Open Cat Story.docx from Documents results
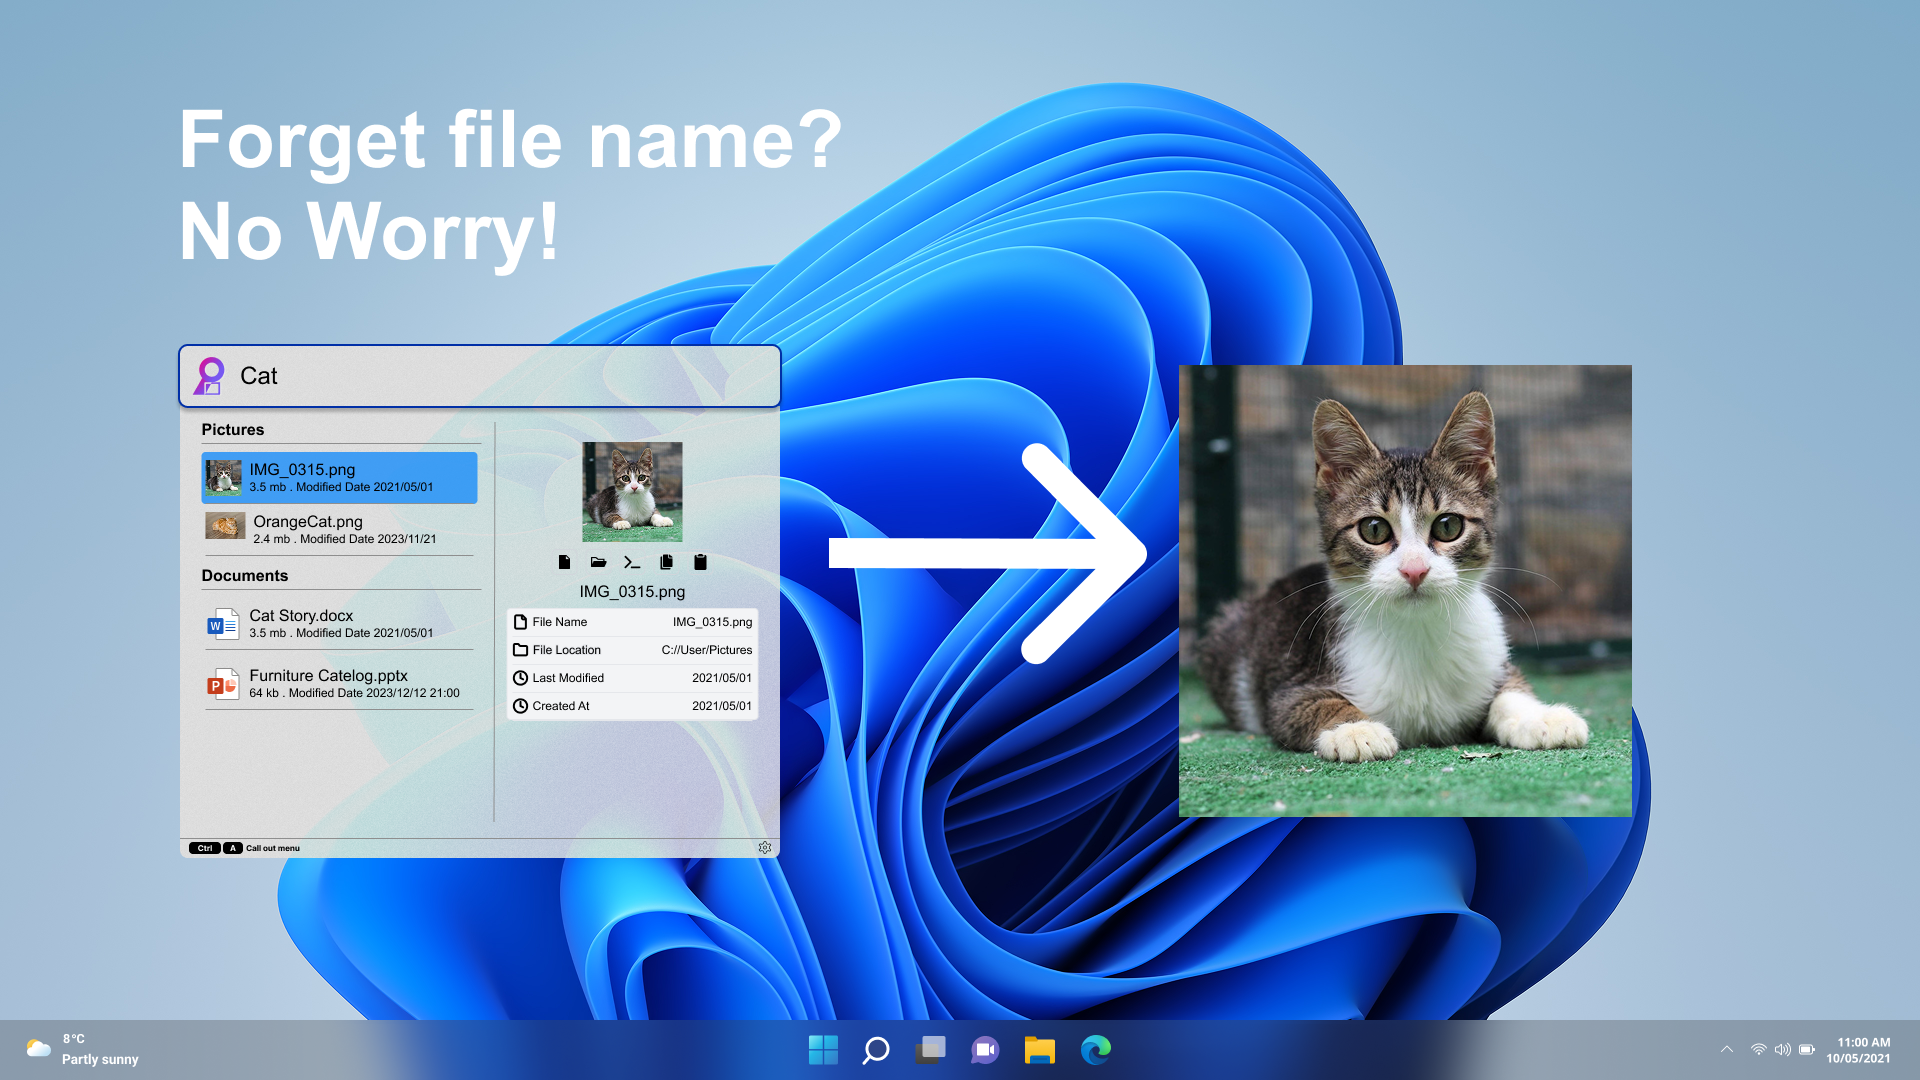The height and width of the screenshot is (1080, 1920). (x=340, y=623)
